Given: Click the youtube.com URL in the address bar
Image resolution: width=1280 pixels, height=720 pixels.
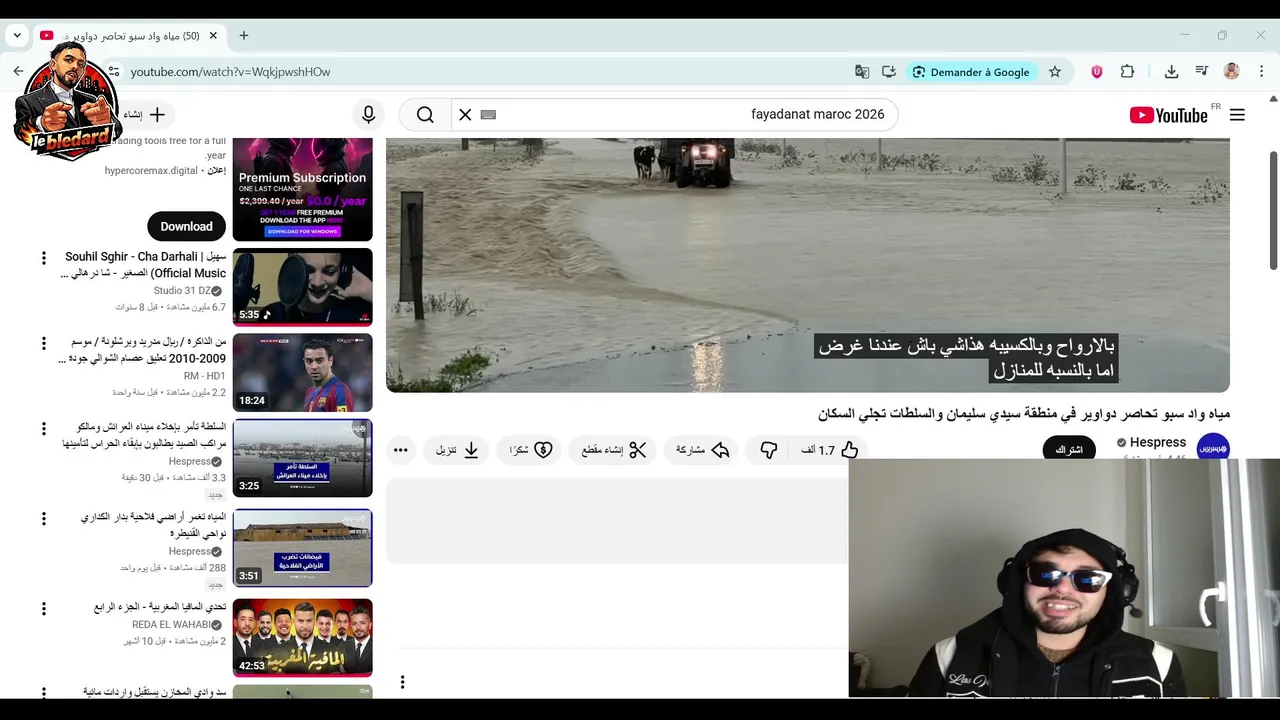Looking at the screenshot, I should tap(230, 72).
